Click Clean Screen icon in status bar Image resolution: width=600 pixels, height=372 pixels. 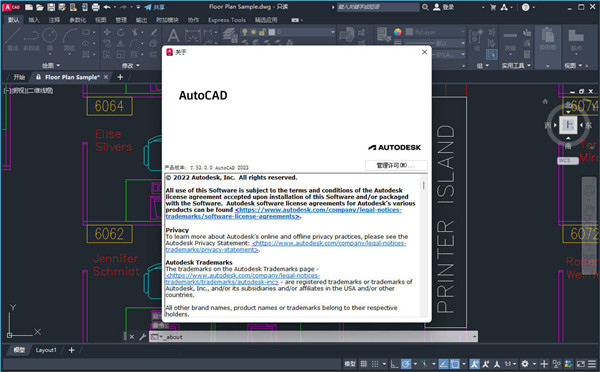pos(580,364)
